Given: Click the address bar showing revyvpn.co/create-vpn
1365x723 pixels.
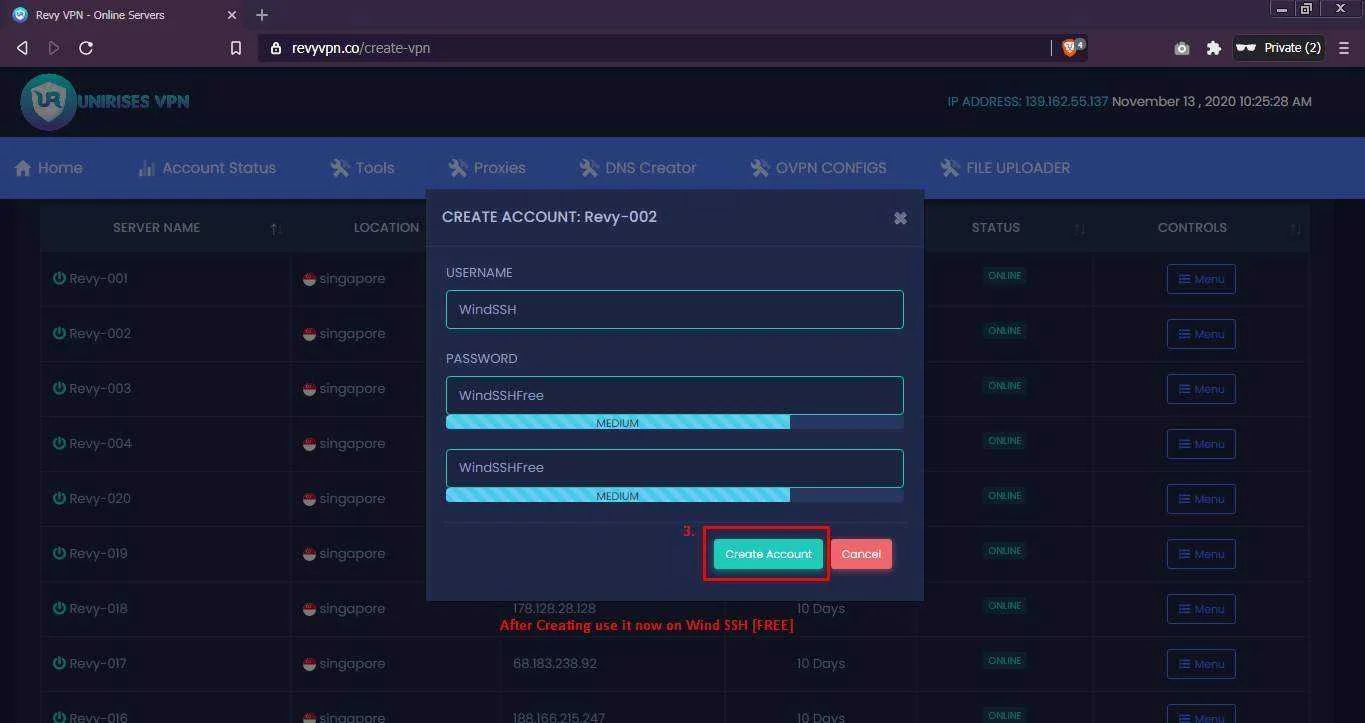Looking at the screenshot, I should (655, 48).
